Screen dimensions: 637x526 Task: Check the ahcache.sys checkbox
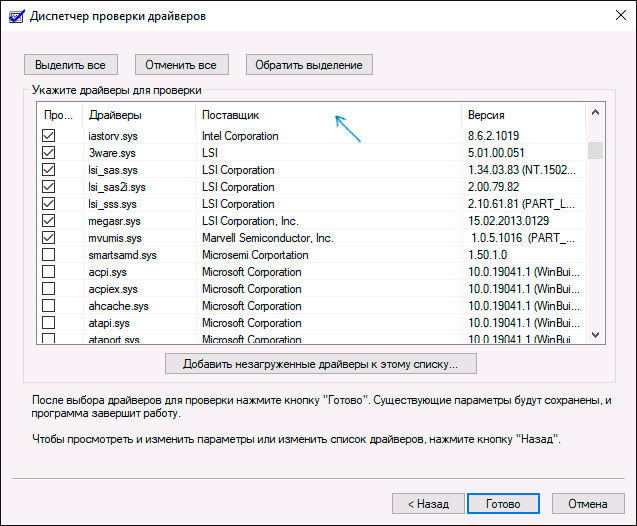coord(49,305)
